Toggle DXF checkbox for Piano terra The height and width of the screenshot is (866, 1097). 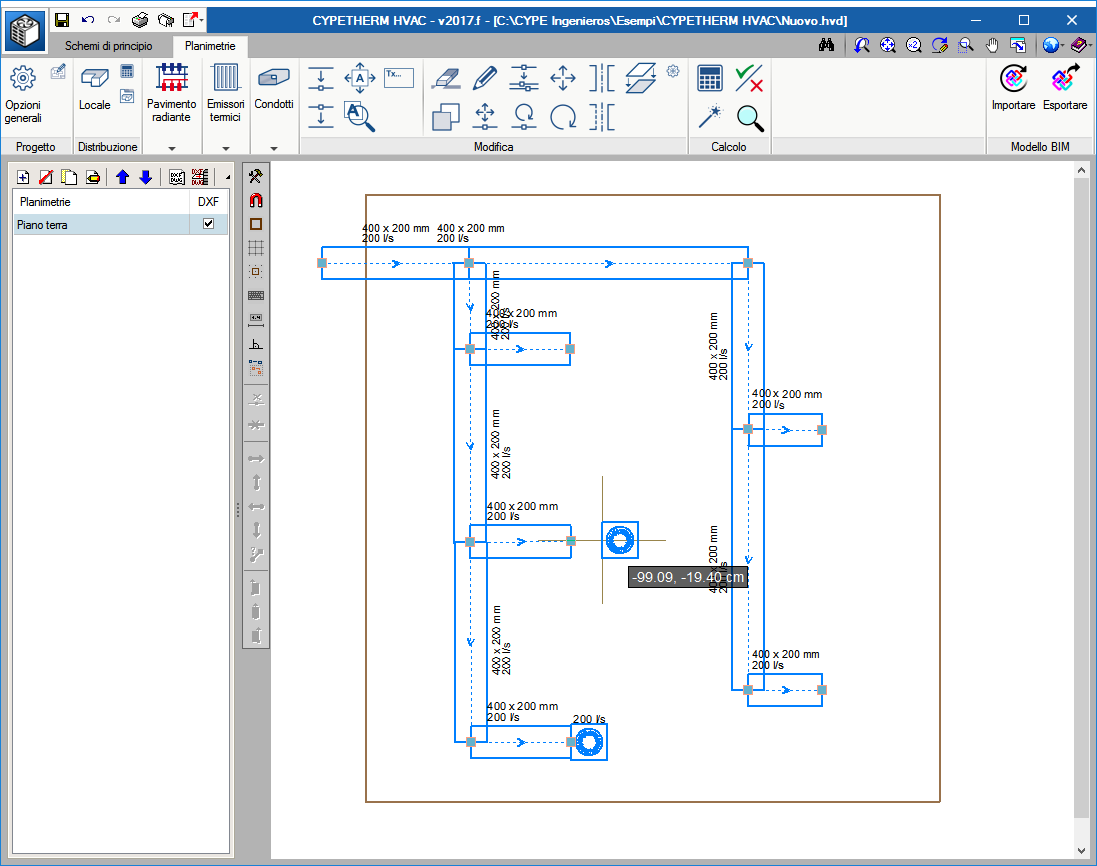click(x=208, y=224)
